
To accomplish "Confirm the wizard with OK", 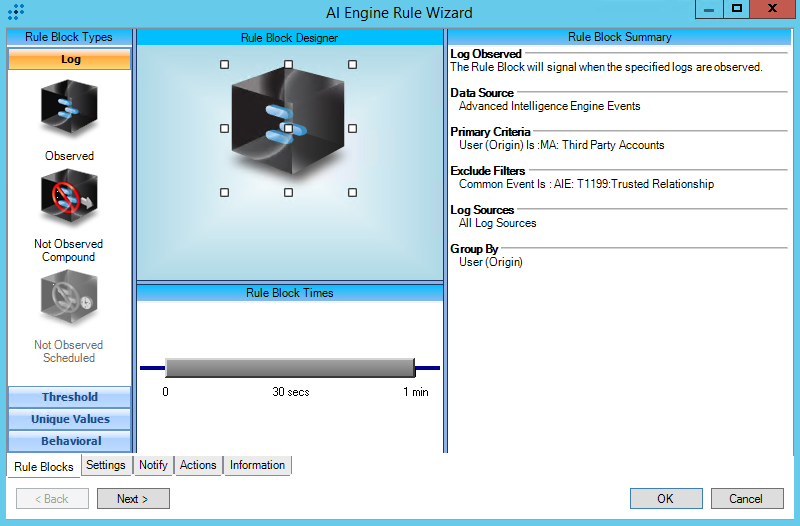I will 665,498.
